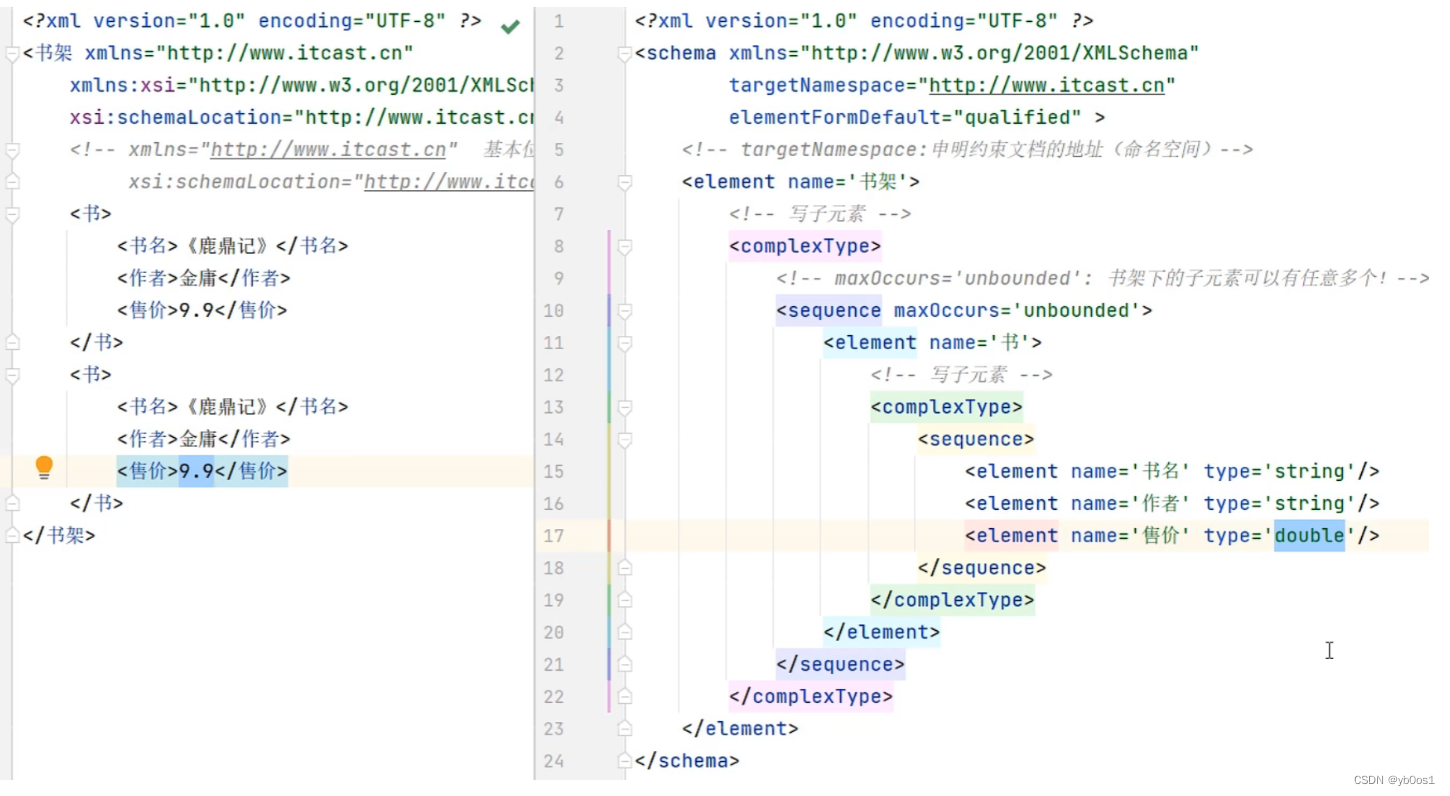Collapse the comment block fold in left editor
This screenshot has height=796, width=1450.
pyautogui.click(x=12, y=150)
